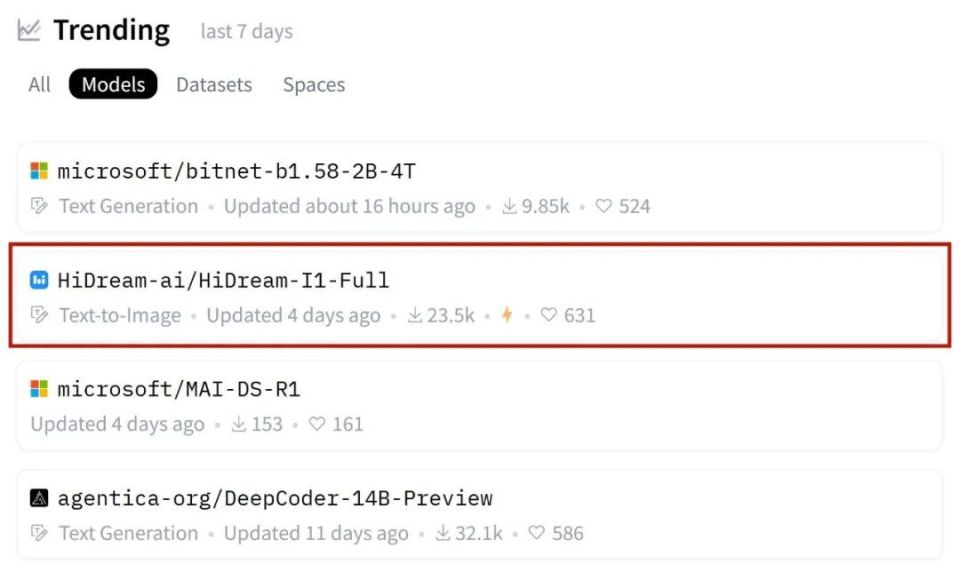Switch to the Datasets tab
Image resolution: width=960 pixels, height=572 pixels.
[214, 84]
